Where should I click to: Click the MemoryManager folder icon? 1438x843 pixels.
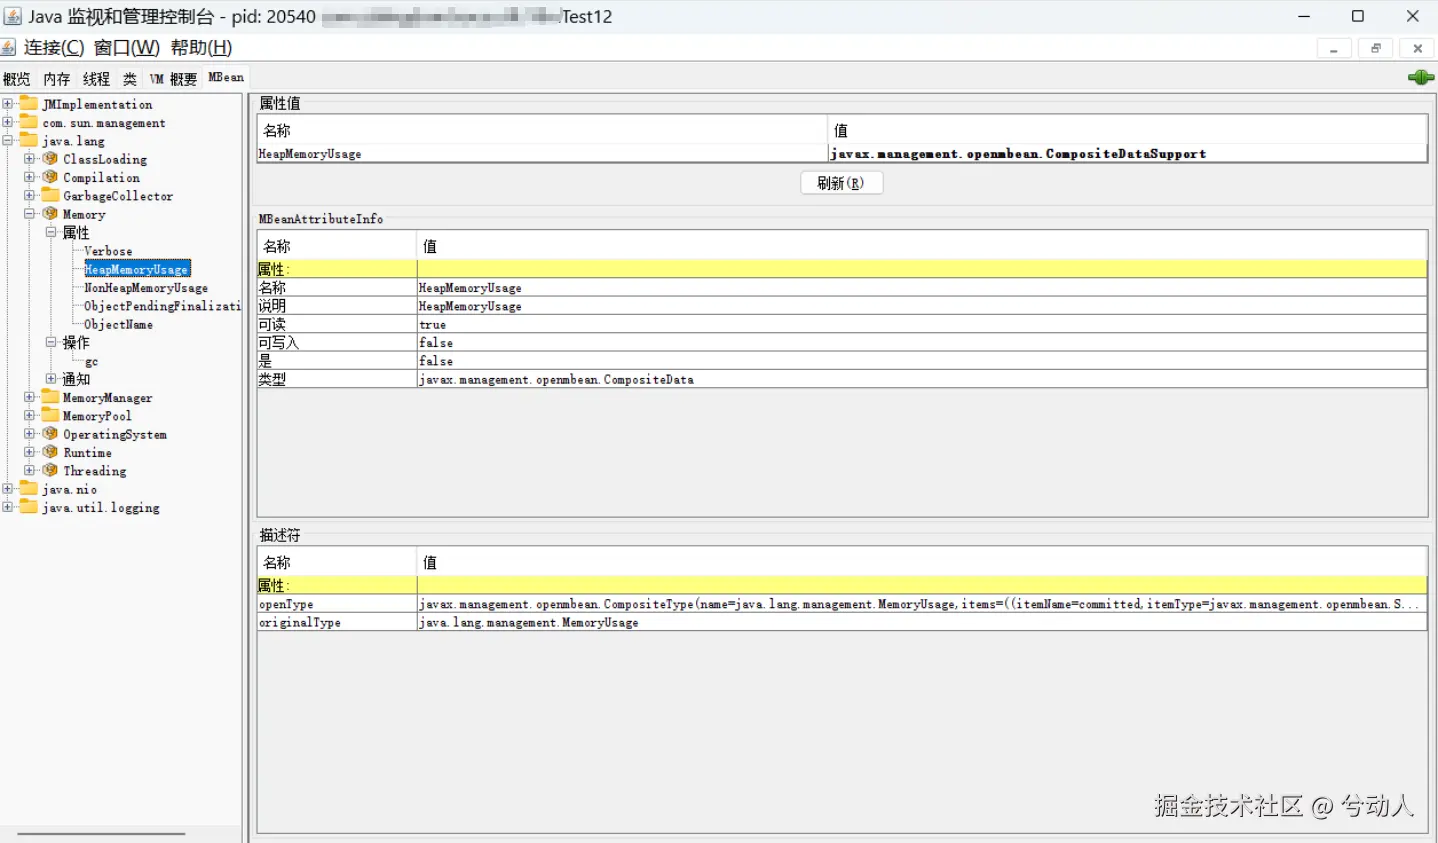pyautogui.click(x=50, y=397)
